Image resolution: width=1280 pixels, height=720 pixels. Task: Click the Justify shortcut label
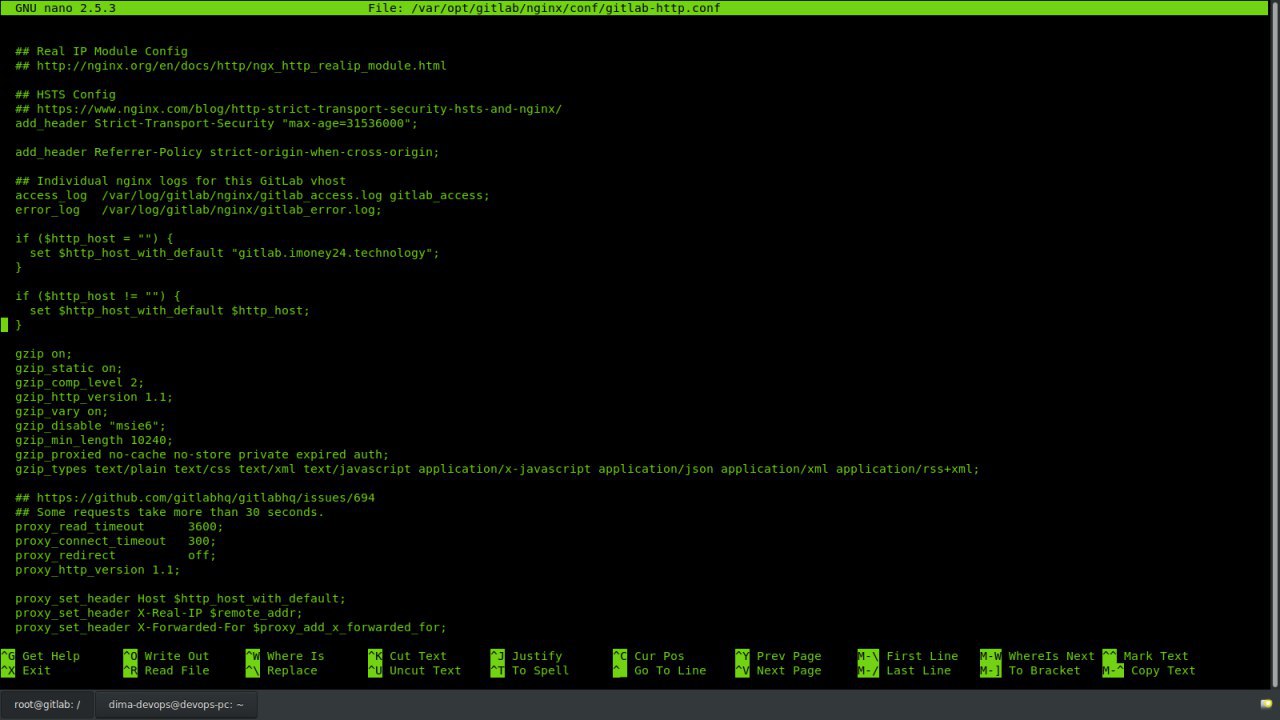537,656
